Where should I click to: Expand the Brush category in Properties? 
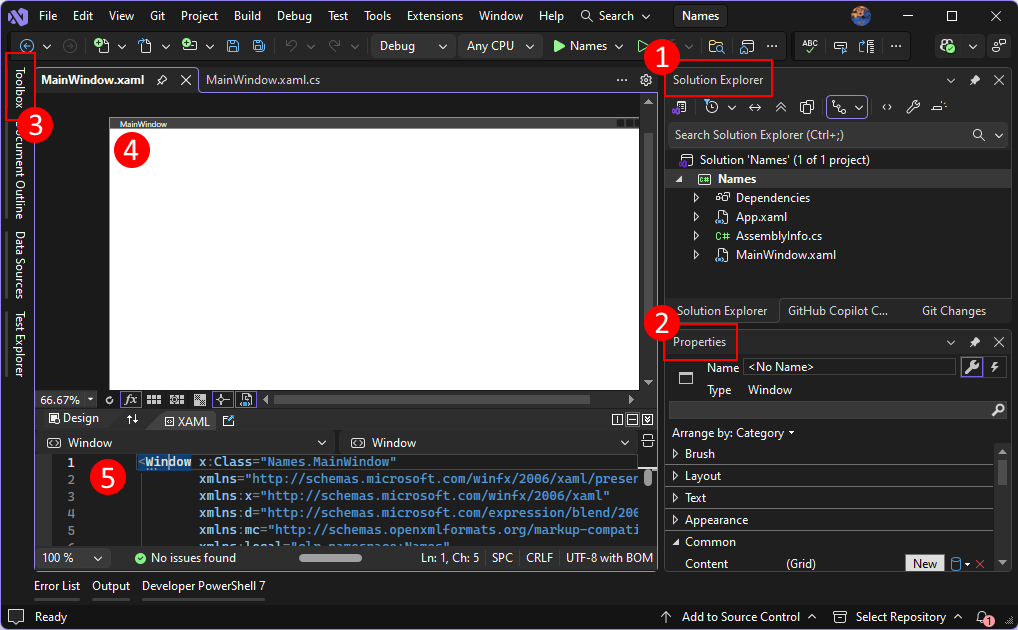click(x=678, y=453)
